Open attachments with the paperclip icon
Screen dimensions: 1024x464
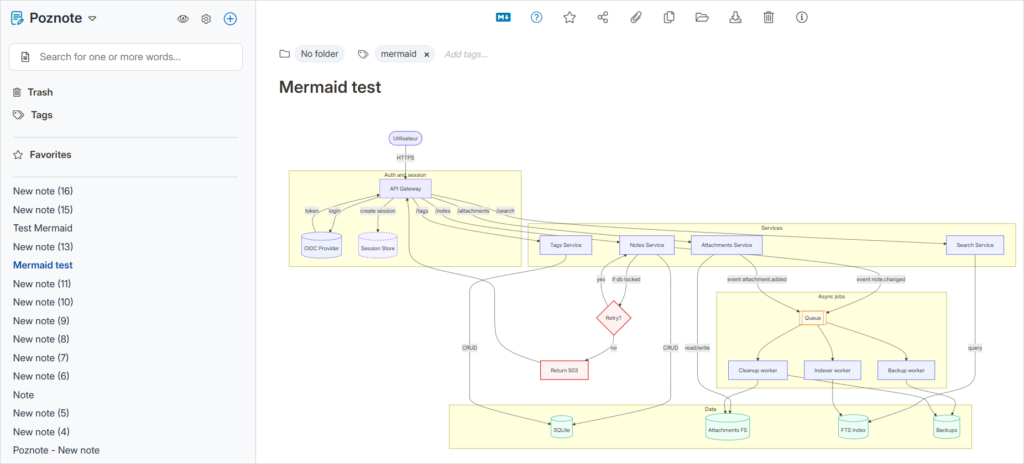click(x=635, y=17)
